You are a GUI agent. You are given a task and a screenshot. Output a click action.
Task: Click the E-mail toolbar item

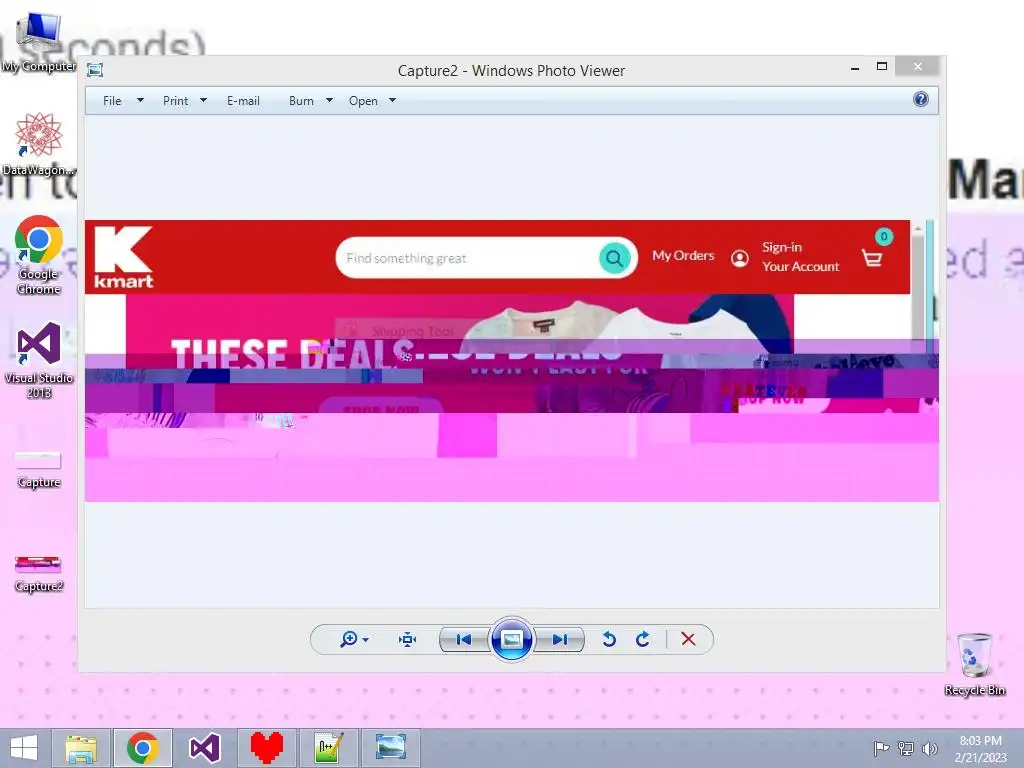click(x=243, y=101)
